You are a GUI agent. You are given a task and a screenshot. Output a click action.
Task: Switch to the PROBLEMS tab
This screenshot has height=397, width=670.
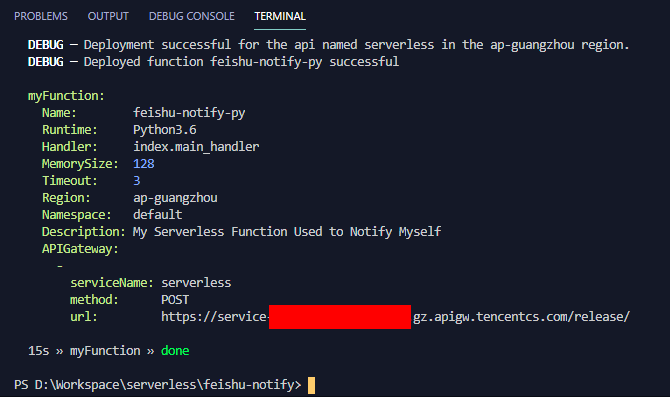point(41,16)
